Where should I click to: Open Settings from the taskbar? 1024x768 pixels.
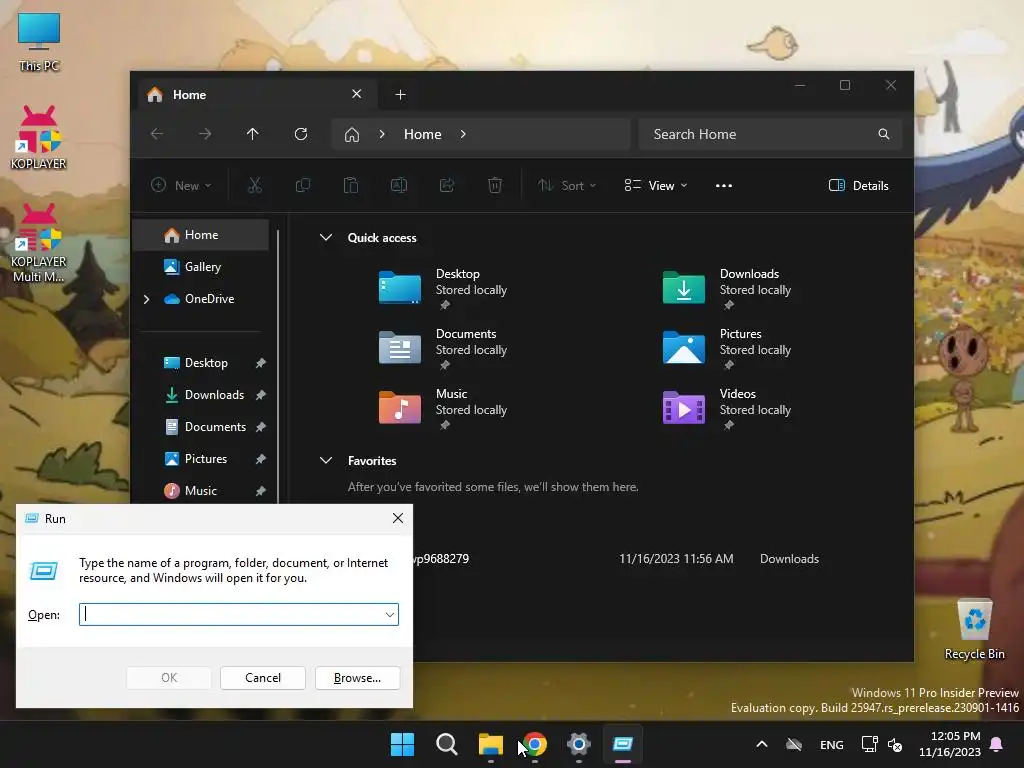[x=579, y=744]
